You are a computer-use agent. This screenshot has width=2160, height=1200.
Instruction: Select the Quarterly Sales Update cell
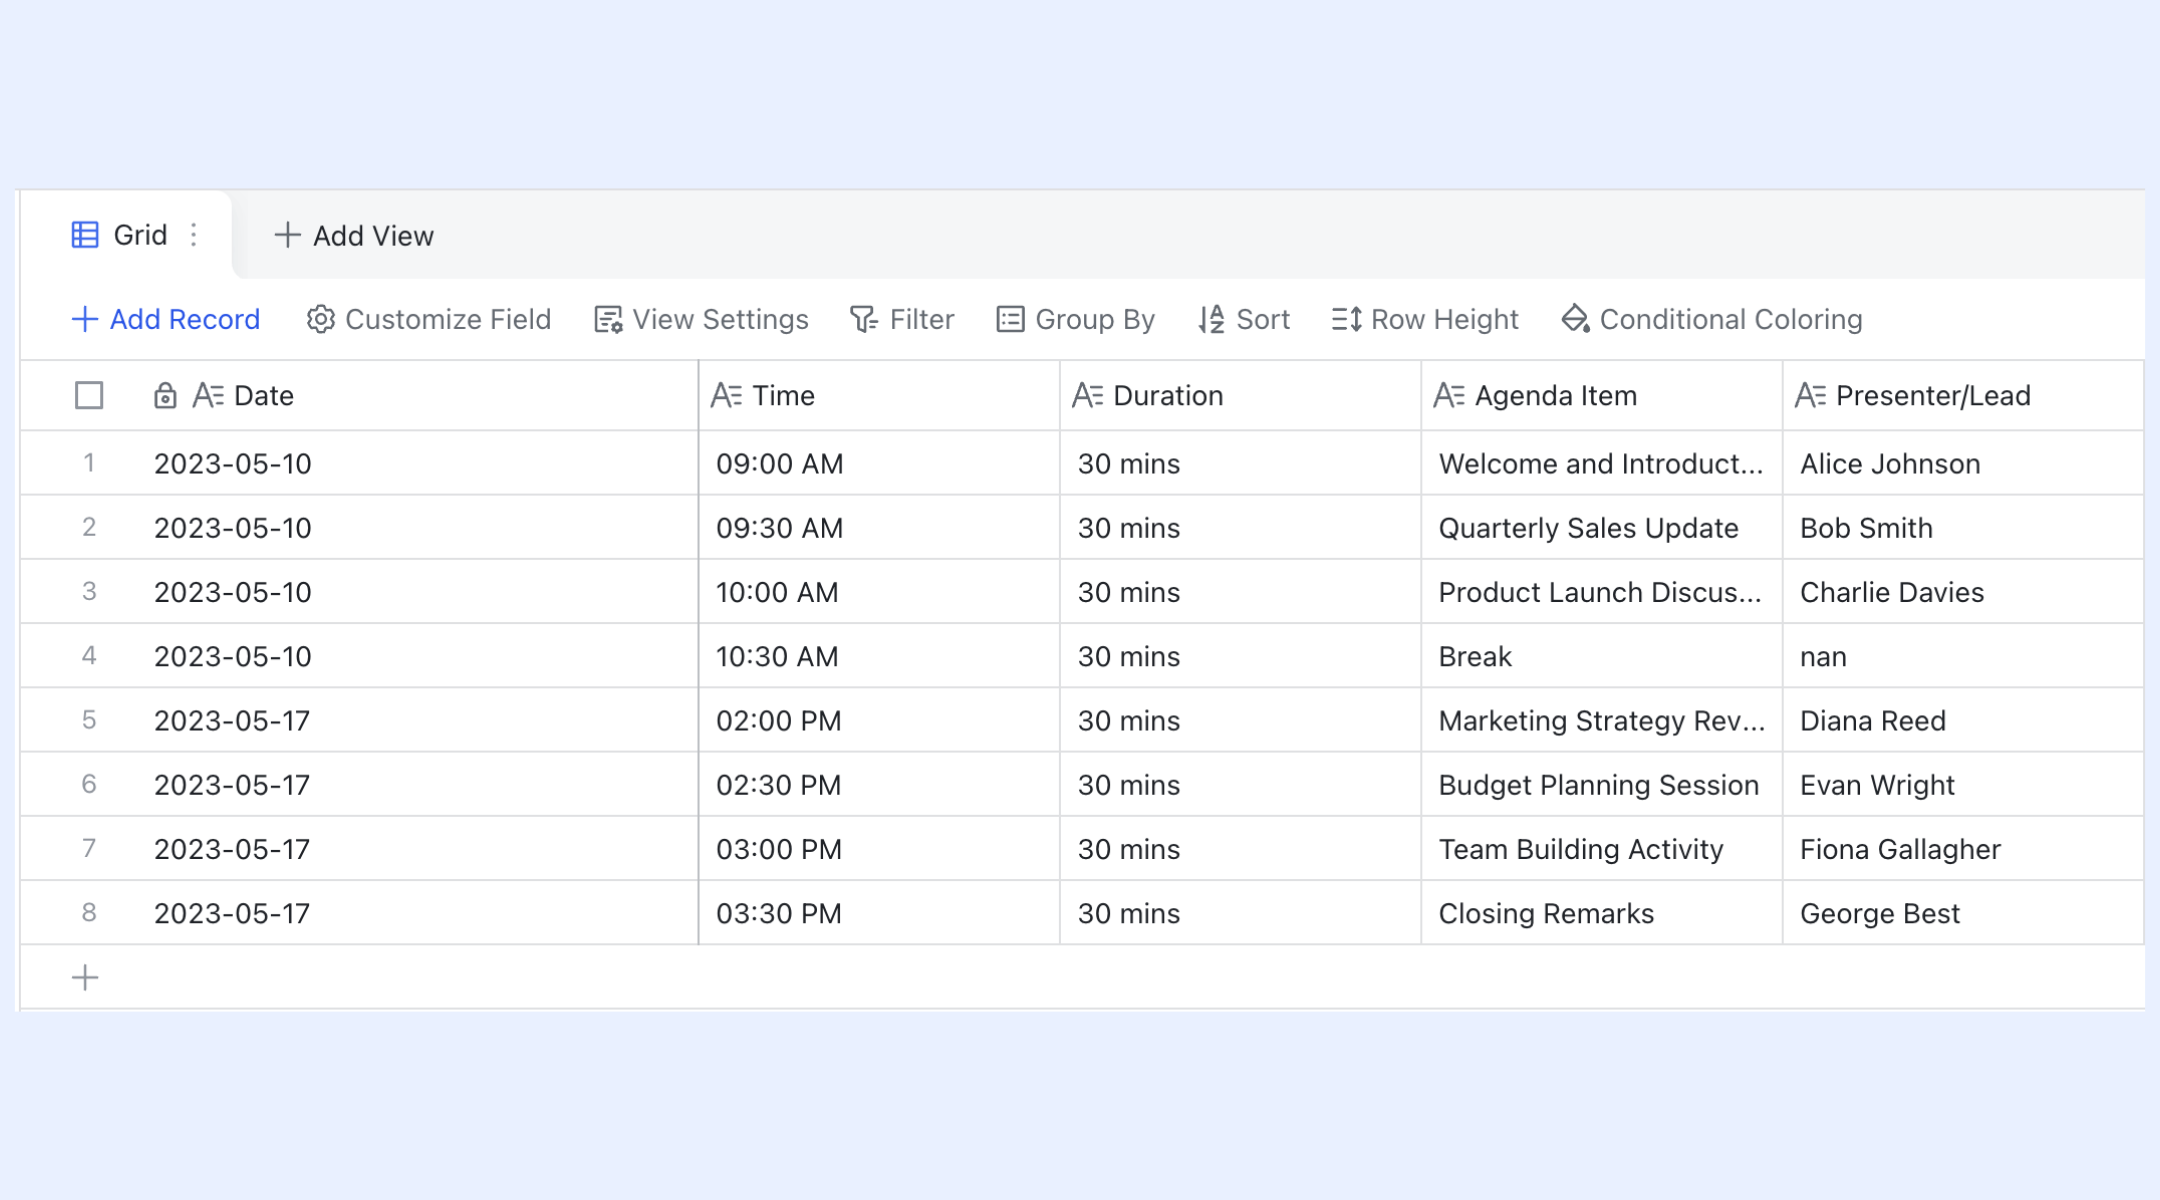coord(1602,527)
